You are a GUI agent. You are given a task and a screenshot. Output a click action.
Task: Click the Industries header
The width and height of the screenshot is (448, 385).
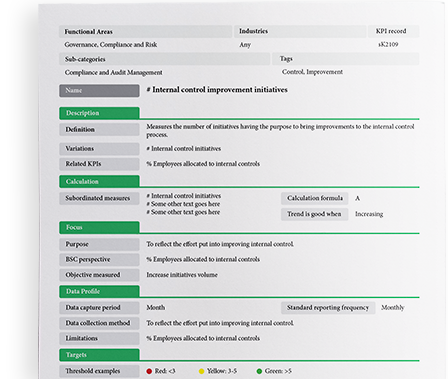pos(300,31)
